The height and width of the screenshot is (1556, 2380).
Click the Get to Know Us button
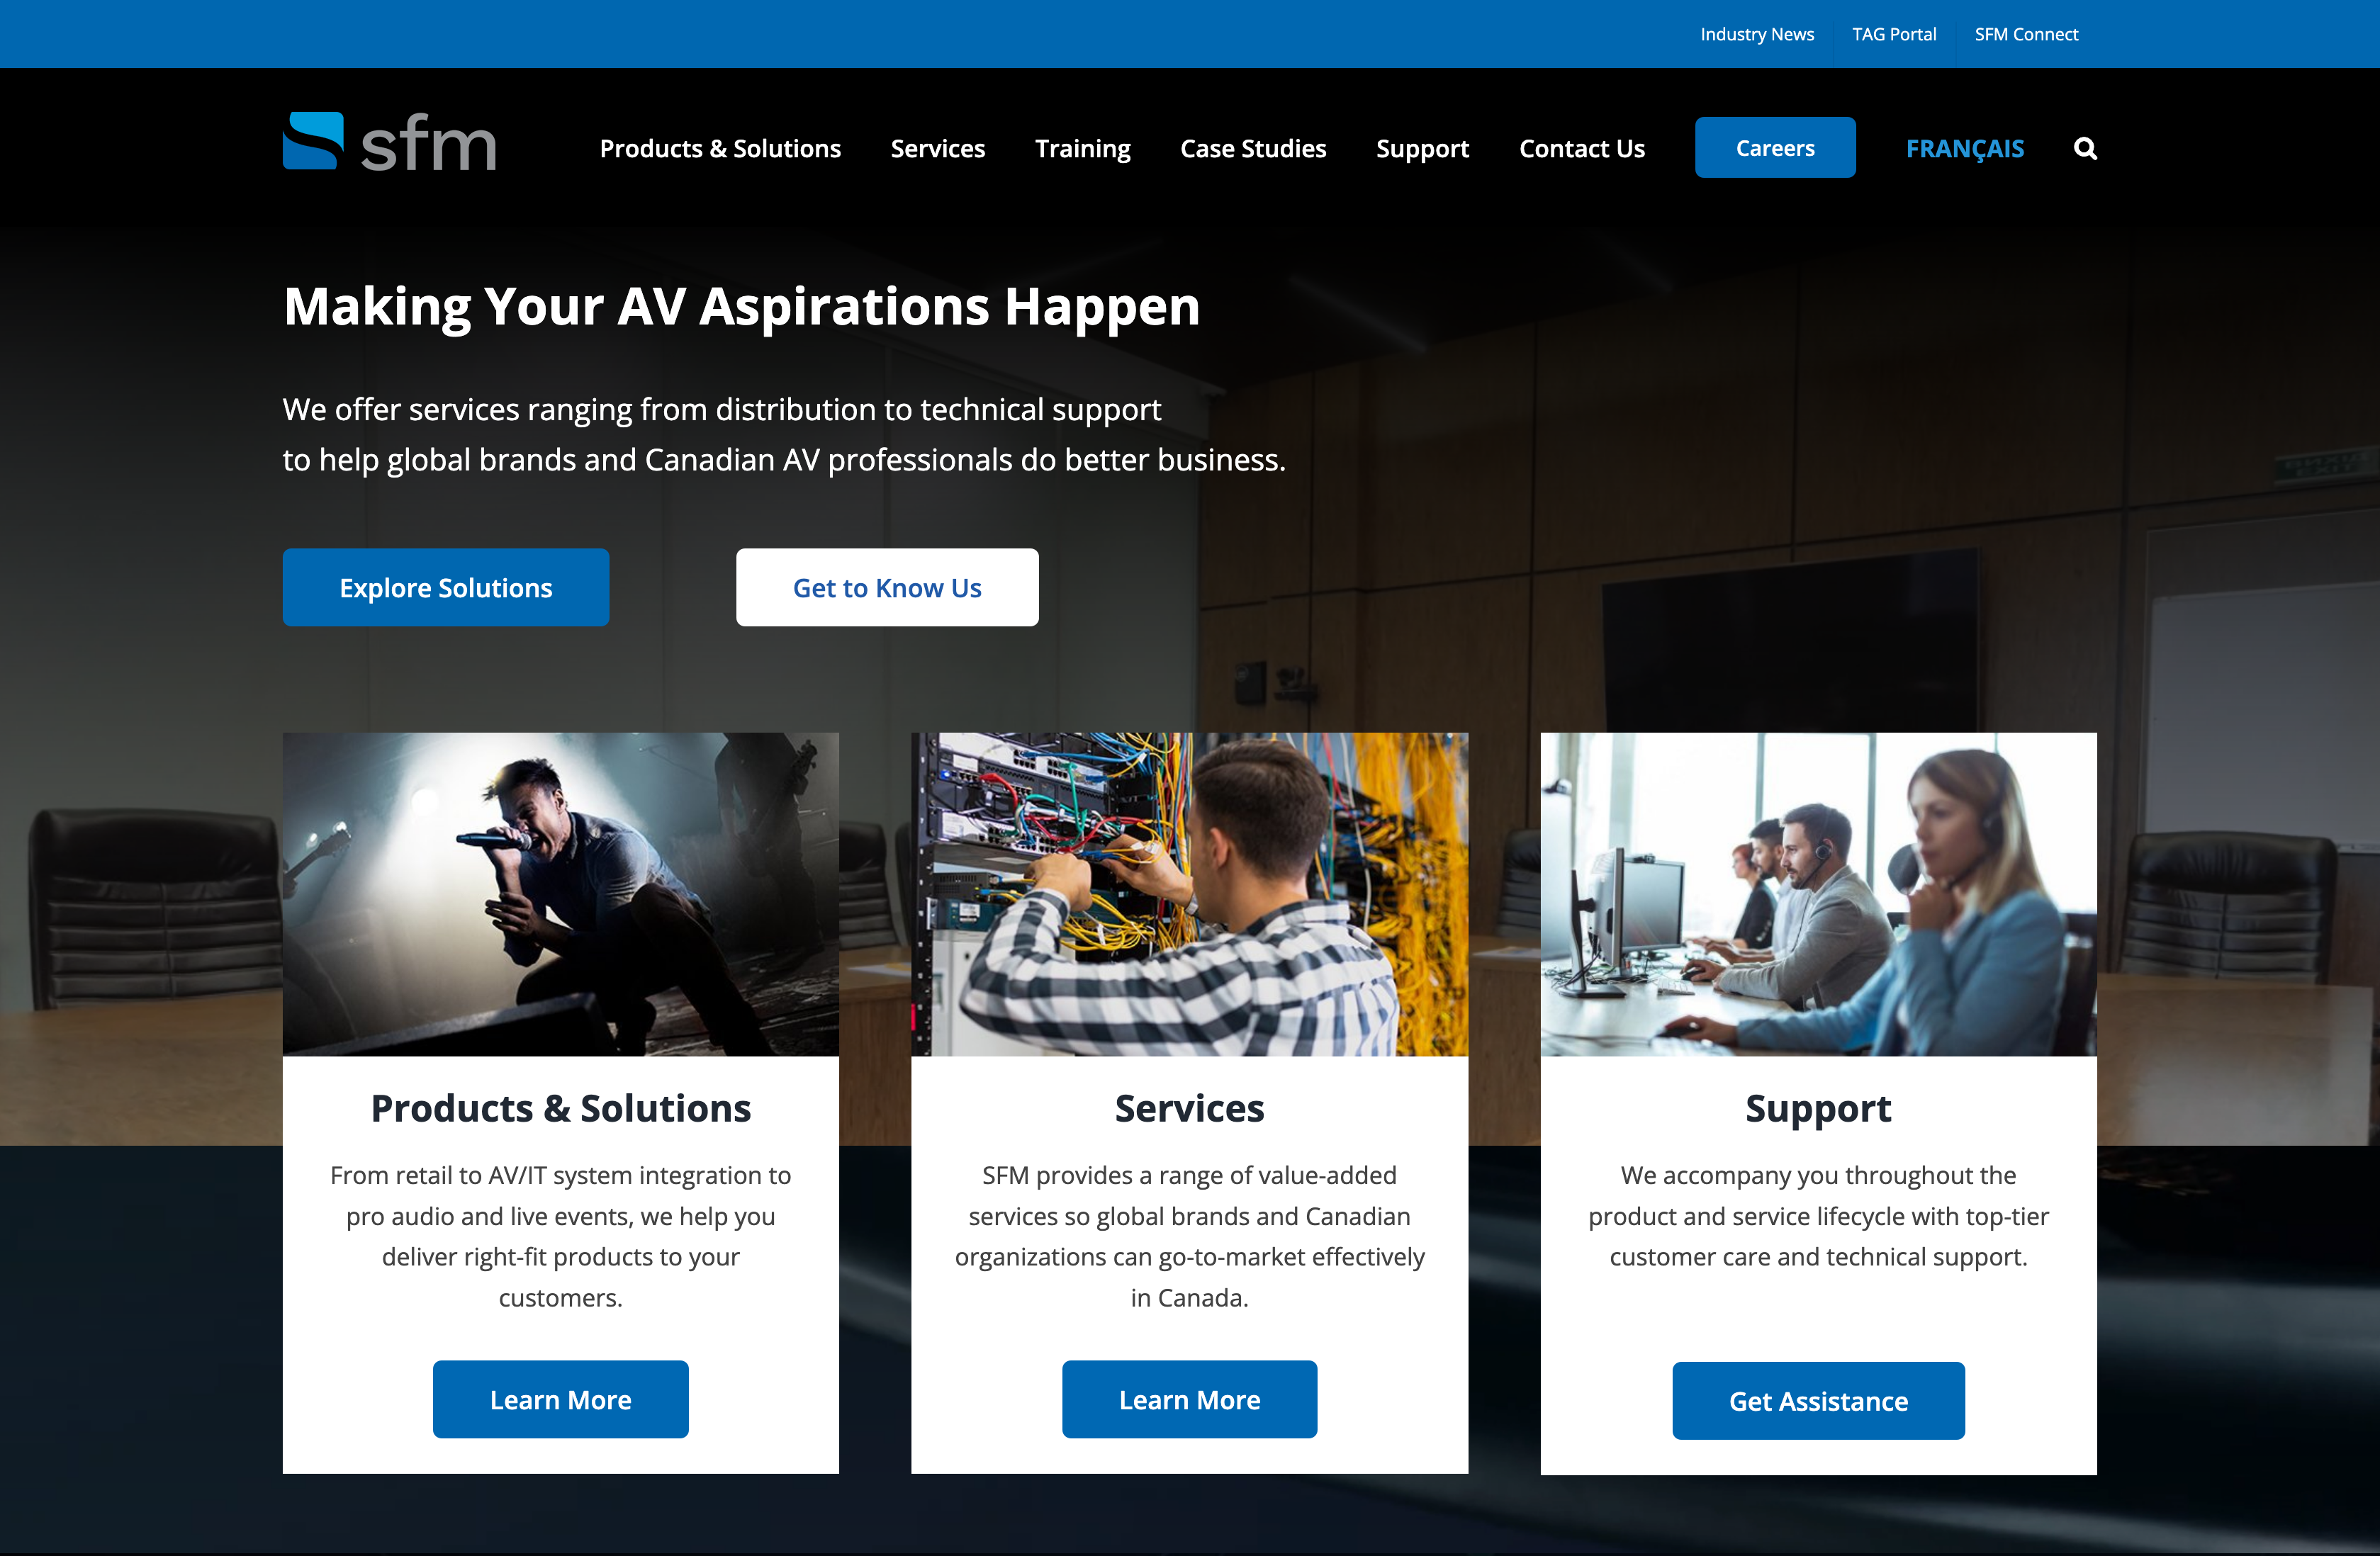tap(887, 587)
